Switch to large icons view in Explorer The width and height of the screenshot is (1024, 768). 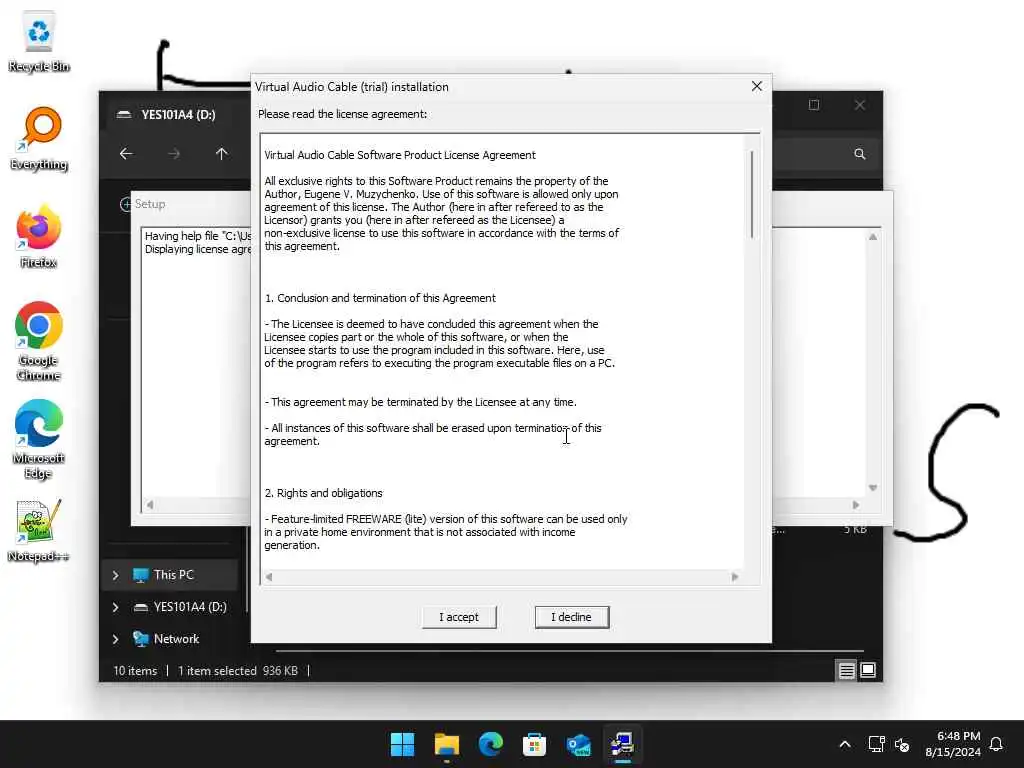(868, 671)
